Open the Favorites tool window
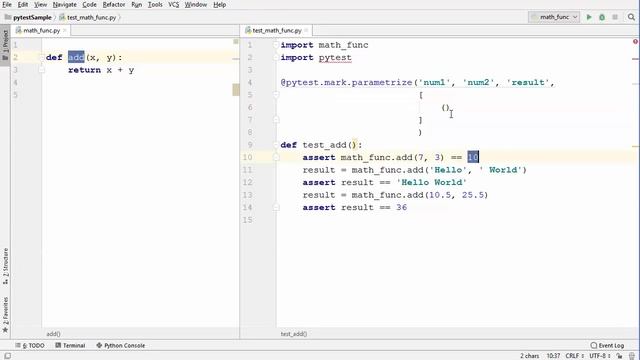 [5, 314]
